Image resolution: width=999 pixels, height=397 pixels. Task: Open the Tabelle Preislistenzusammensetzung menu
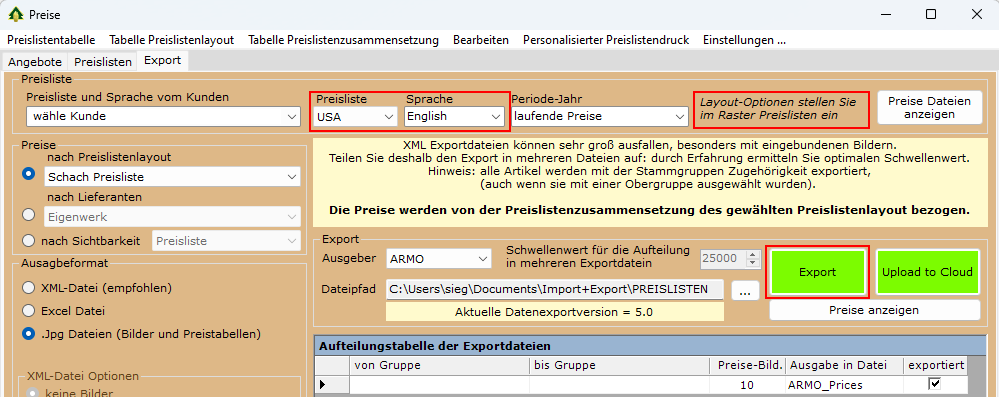coord(343,40)
